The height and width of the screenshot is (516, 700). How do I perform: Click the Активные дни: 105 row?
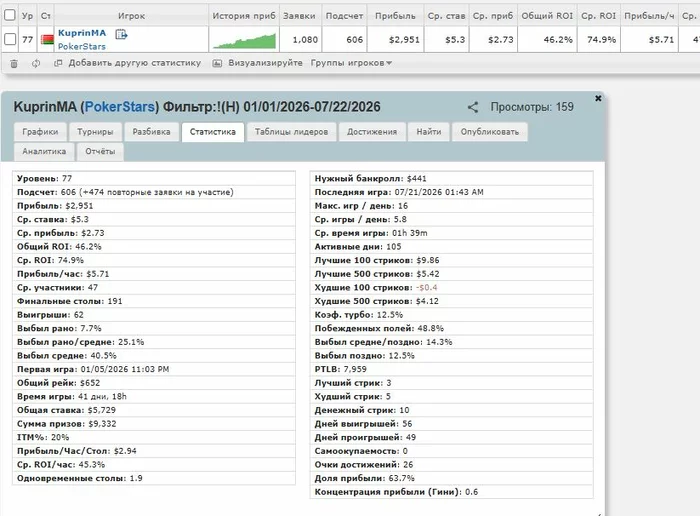click(452, 247)
